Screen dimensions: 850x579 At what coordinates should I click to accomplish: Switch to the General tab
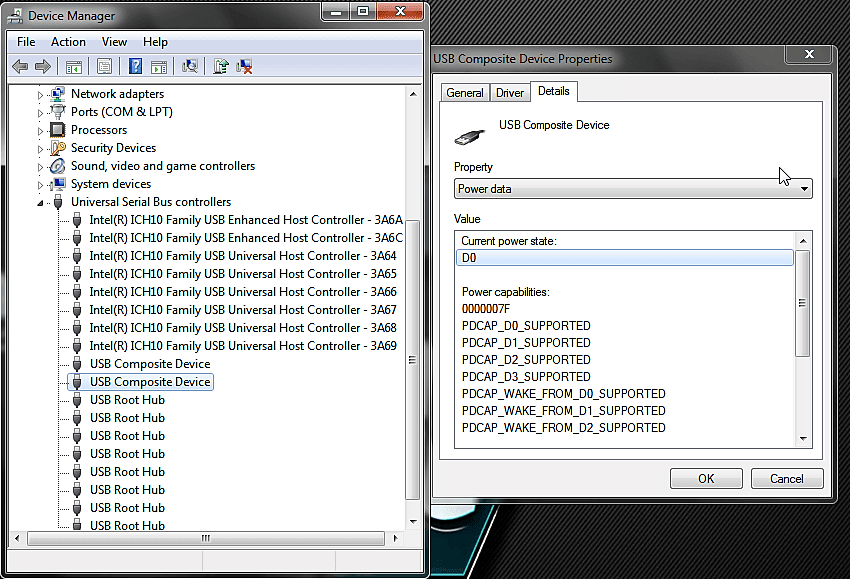coord(465,93)
